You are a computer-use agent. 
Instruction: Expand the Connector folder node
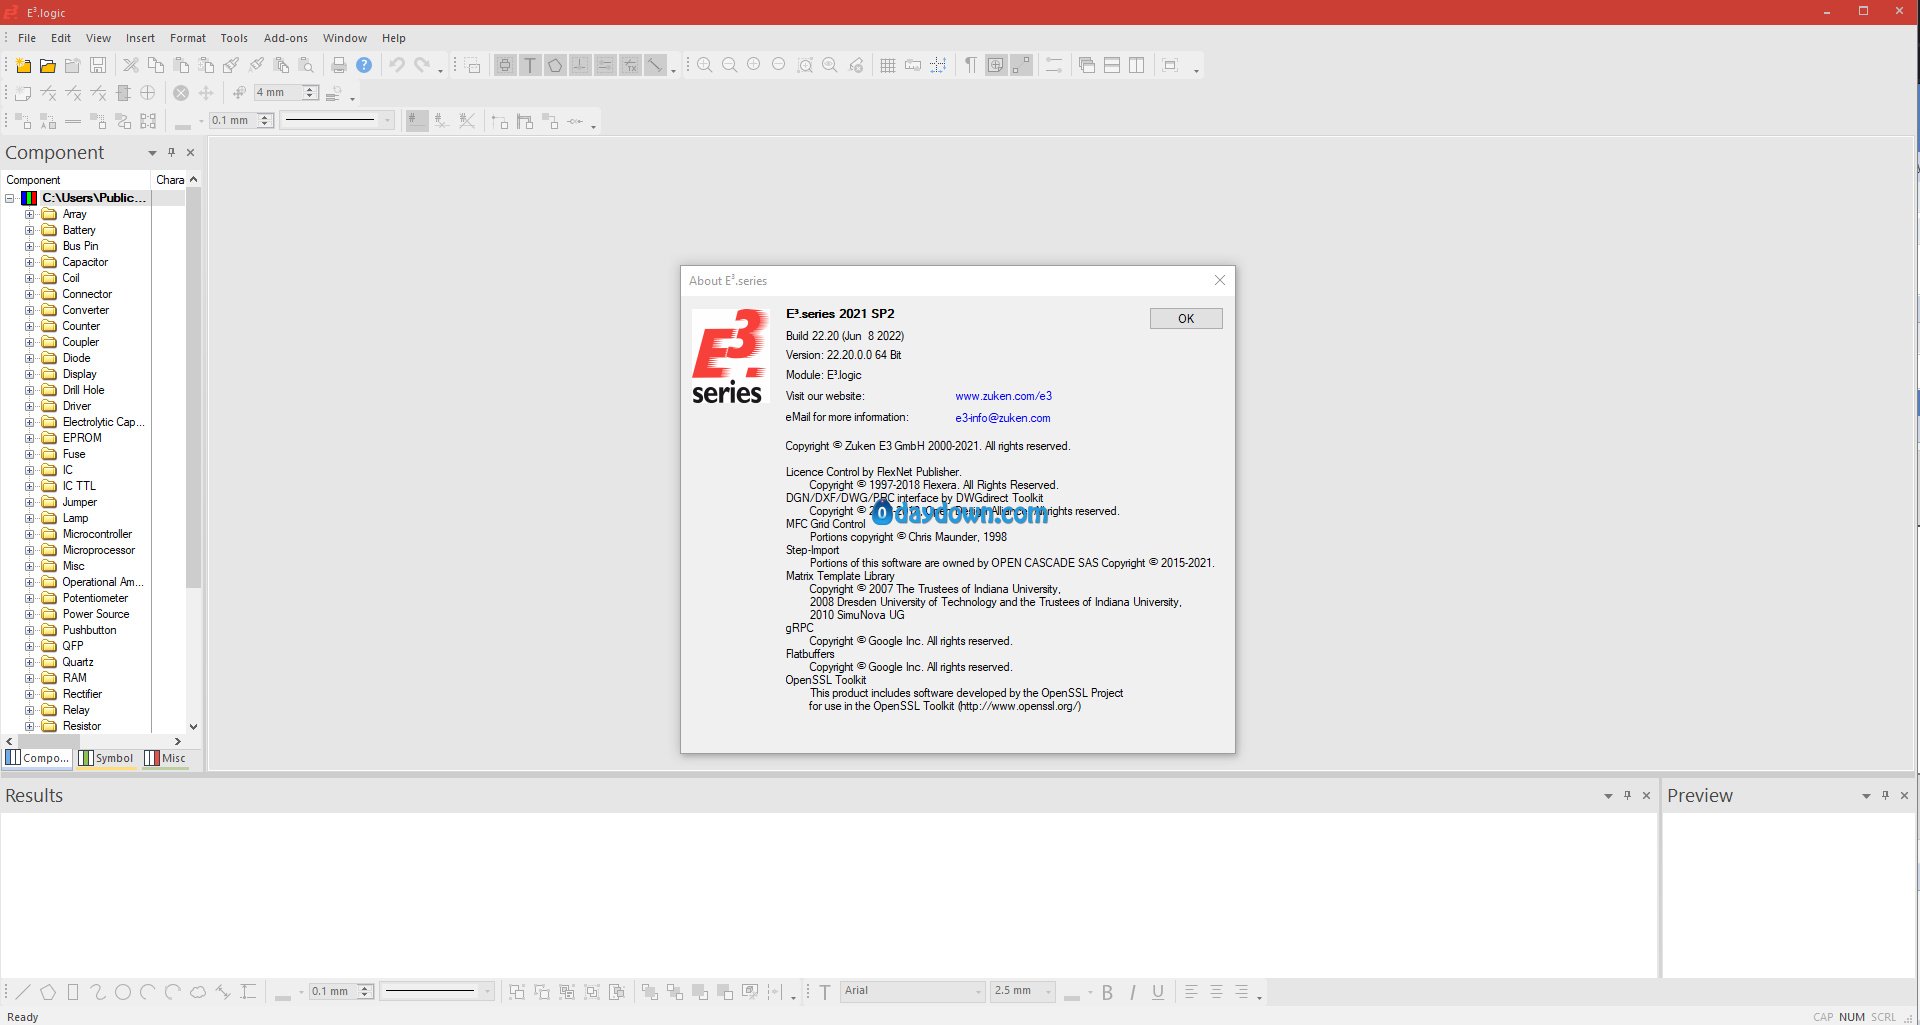[30, 294]
